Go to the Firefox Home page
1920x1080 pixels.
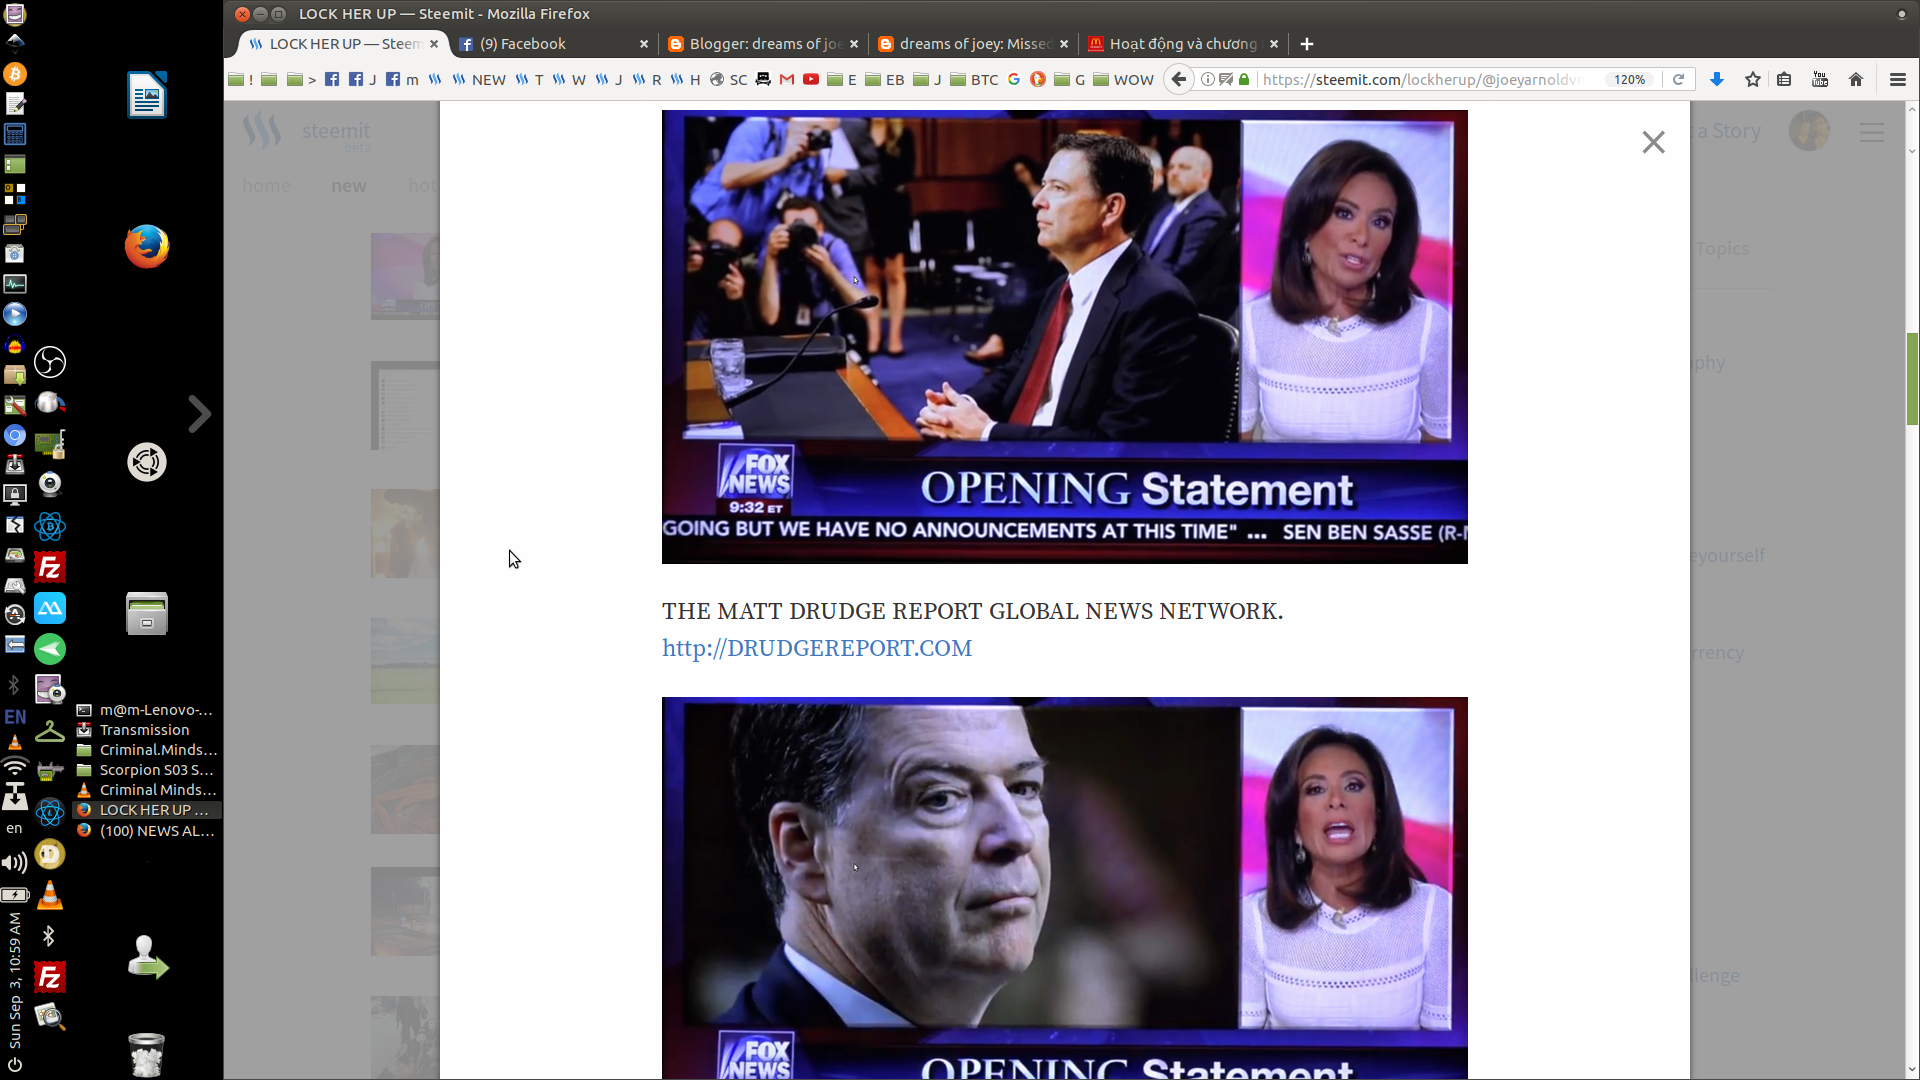(1856, 79)
